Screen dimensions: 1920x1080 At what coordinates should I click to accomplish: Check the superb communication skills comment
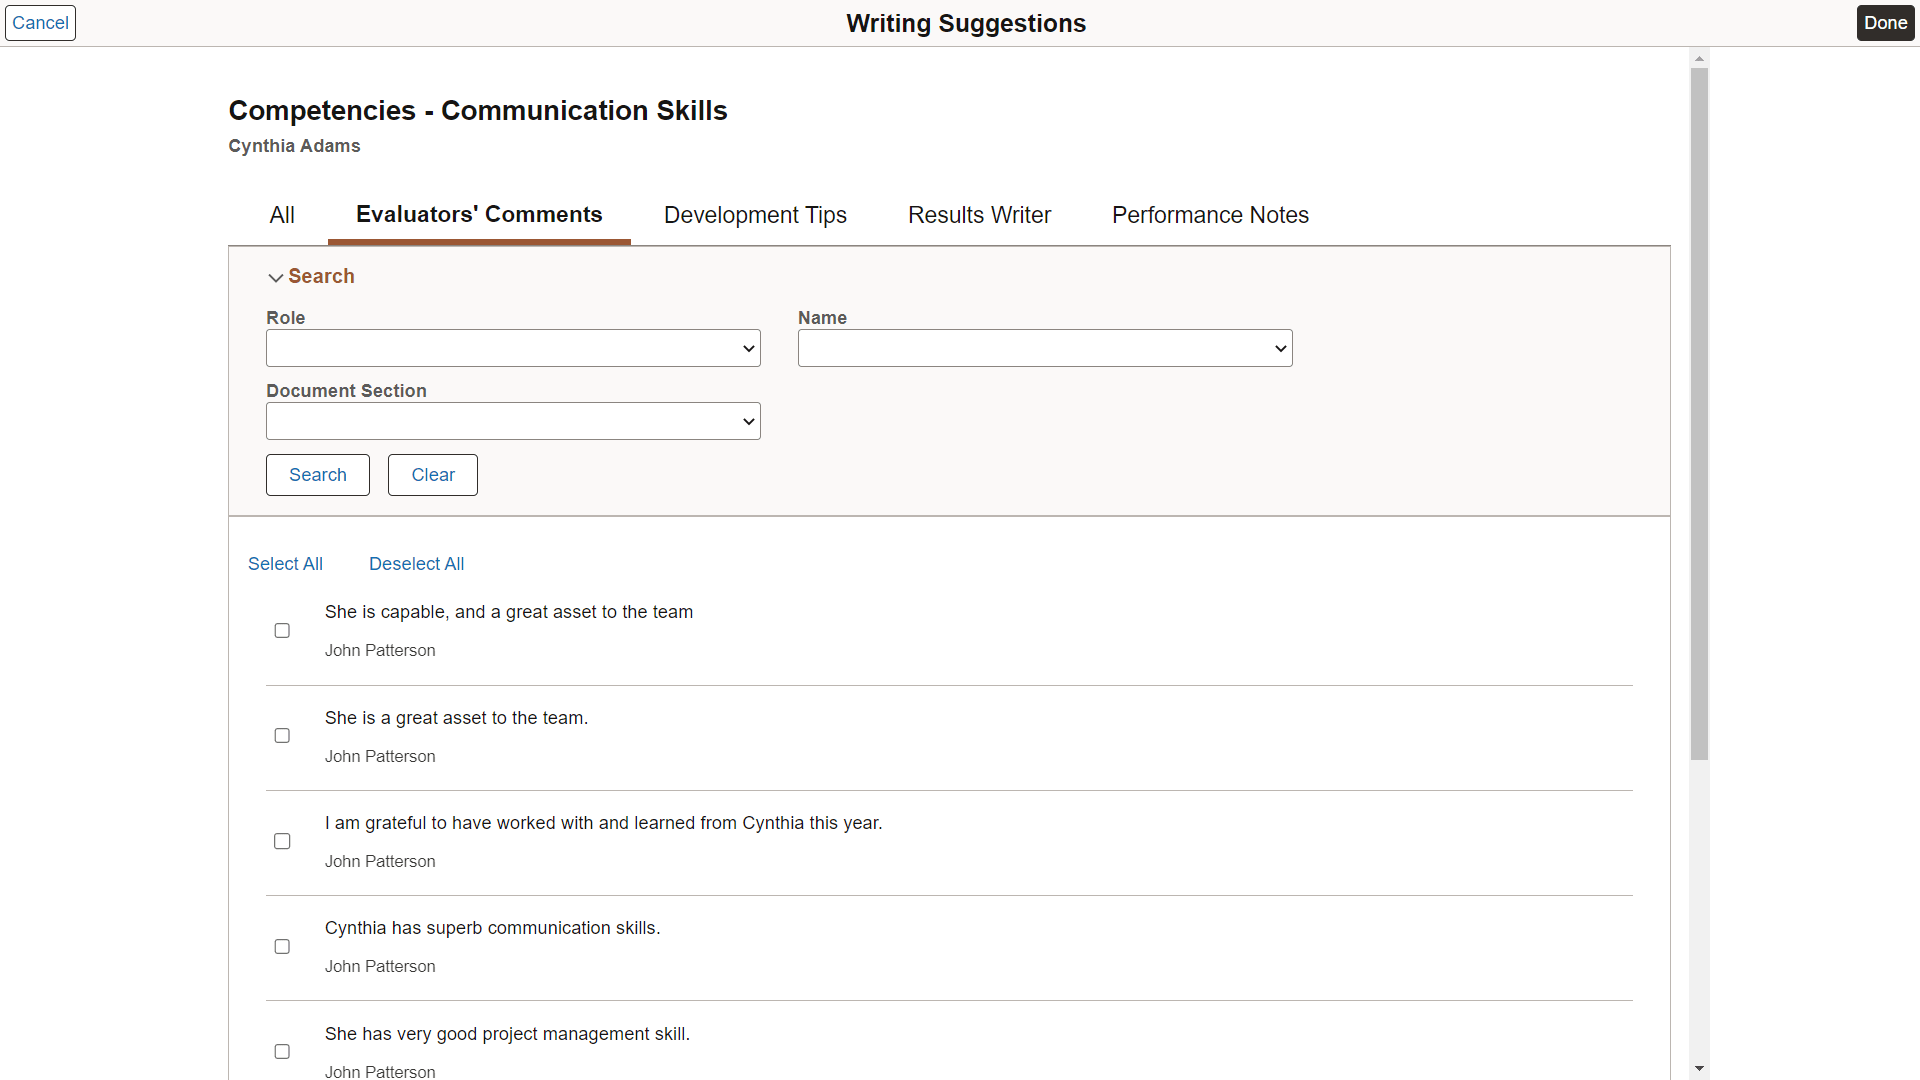tap(281, 946)
